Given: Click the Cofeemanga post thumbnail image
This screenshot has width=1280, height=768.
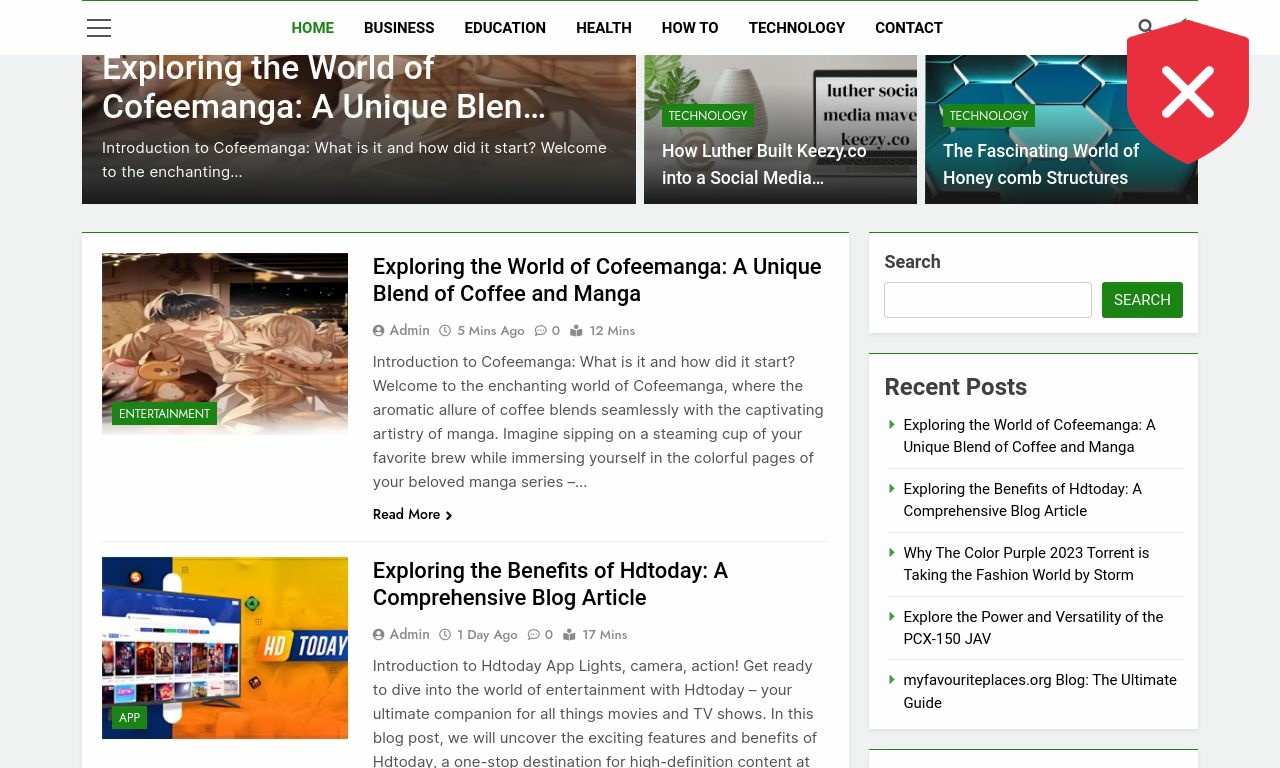Looking at the screenshot, I should coord(225,343).
